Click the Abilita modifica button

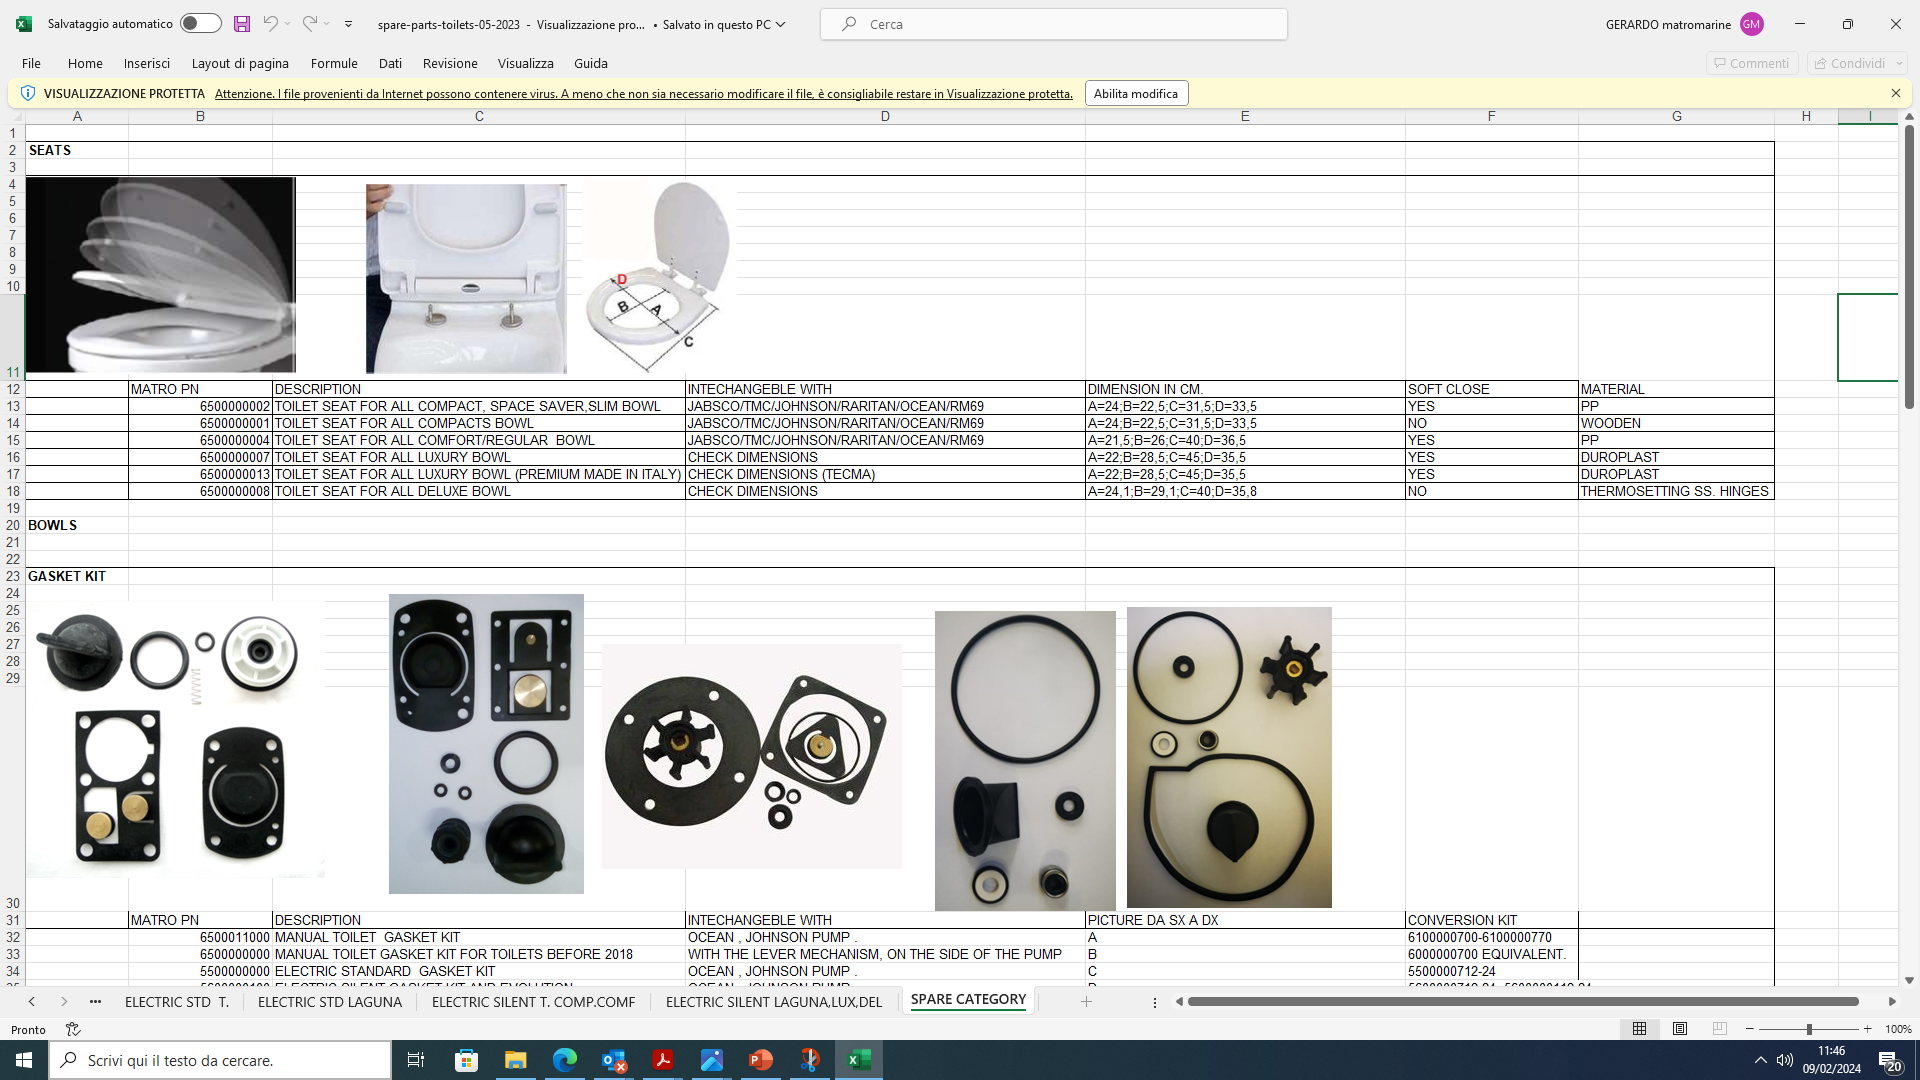point(1136,93)
